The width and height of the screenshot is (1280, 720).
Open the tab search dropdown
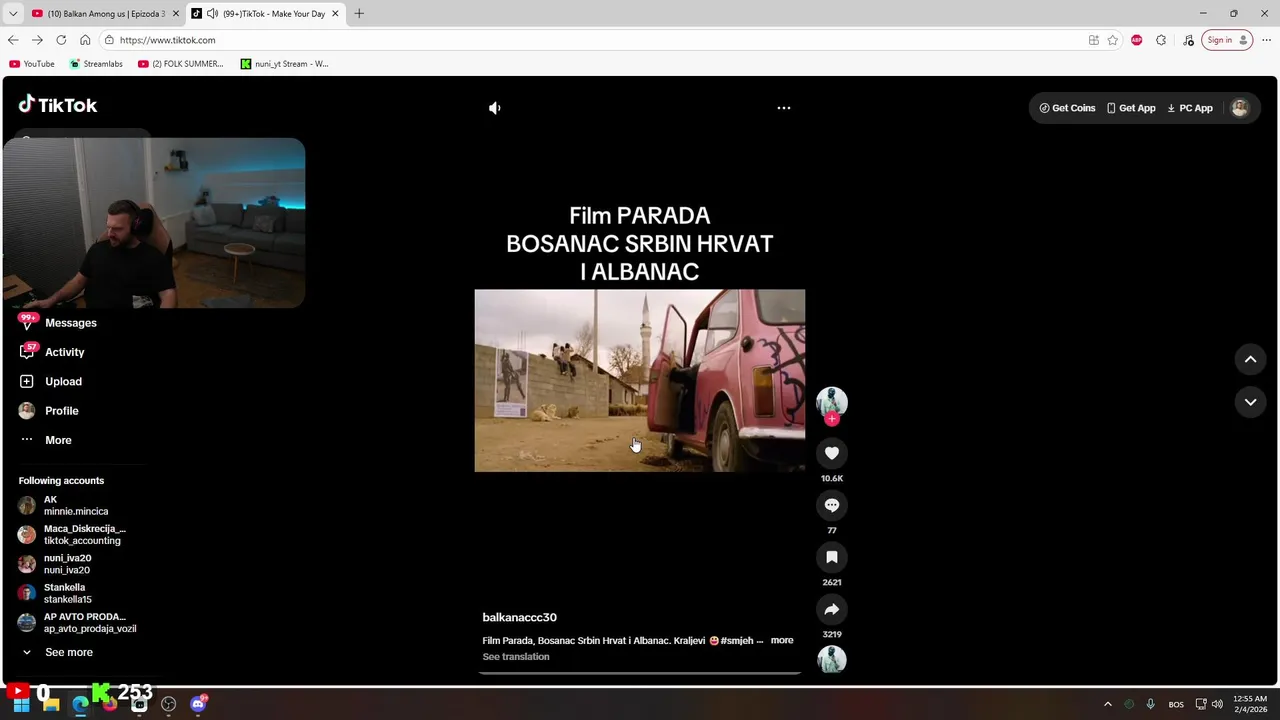[13, 13]
